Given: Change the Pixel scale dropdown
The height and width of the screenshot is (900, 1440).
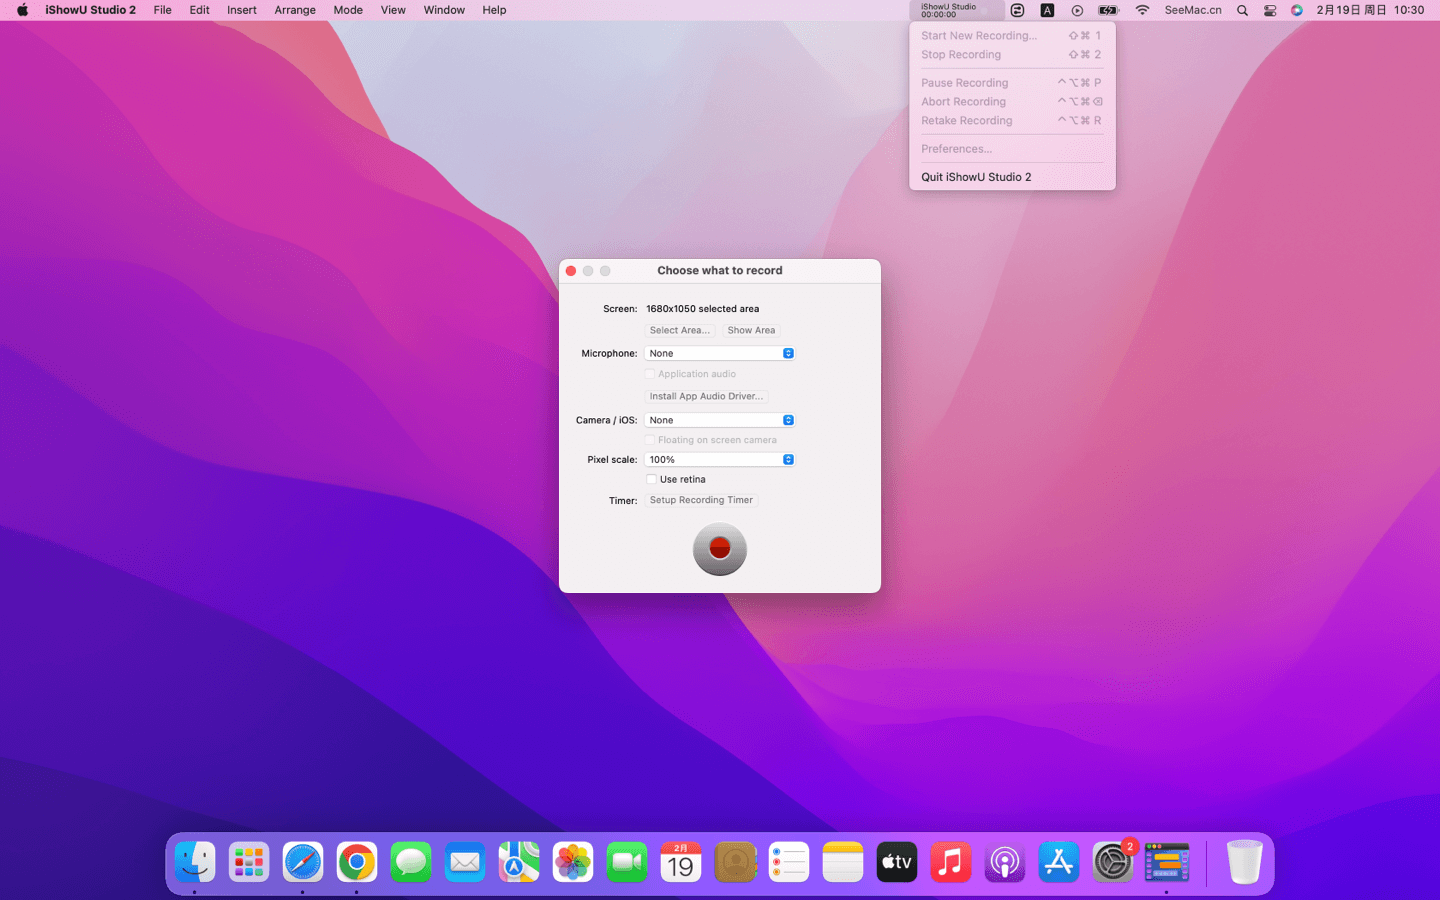Looking at the screenshot, I should click(x=719, y=460).
